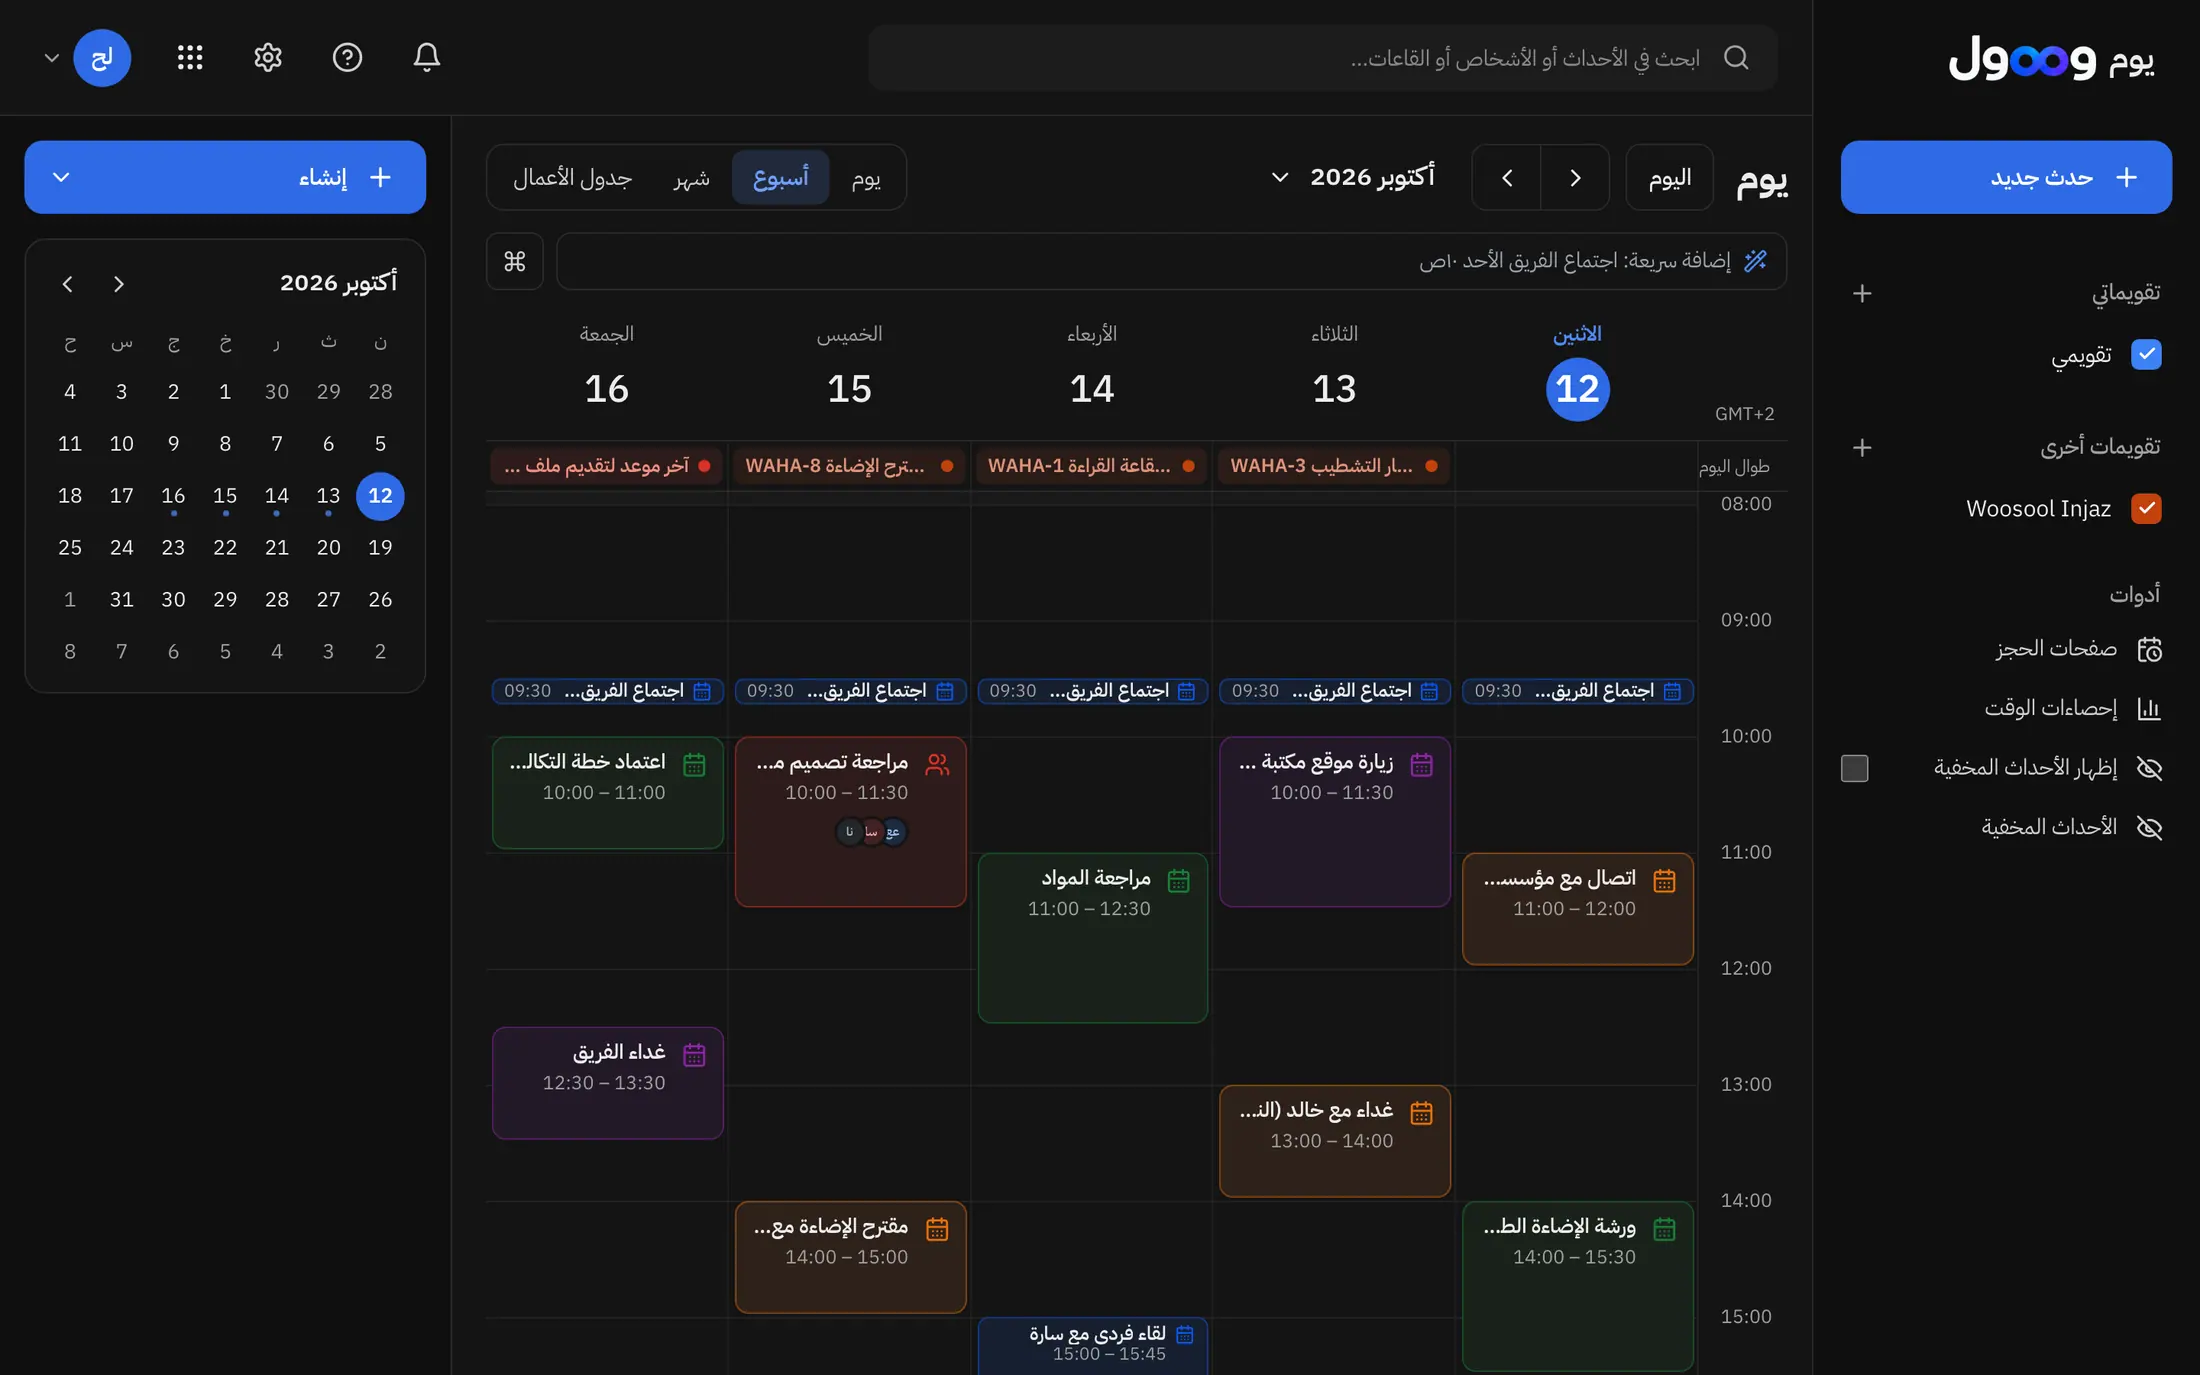2200x1375 pixels.
Task: Open Monday's ورشة الإضاءة workshop event
Action: point(1578,1286)
